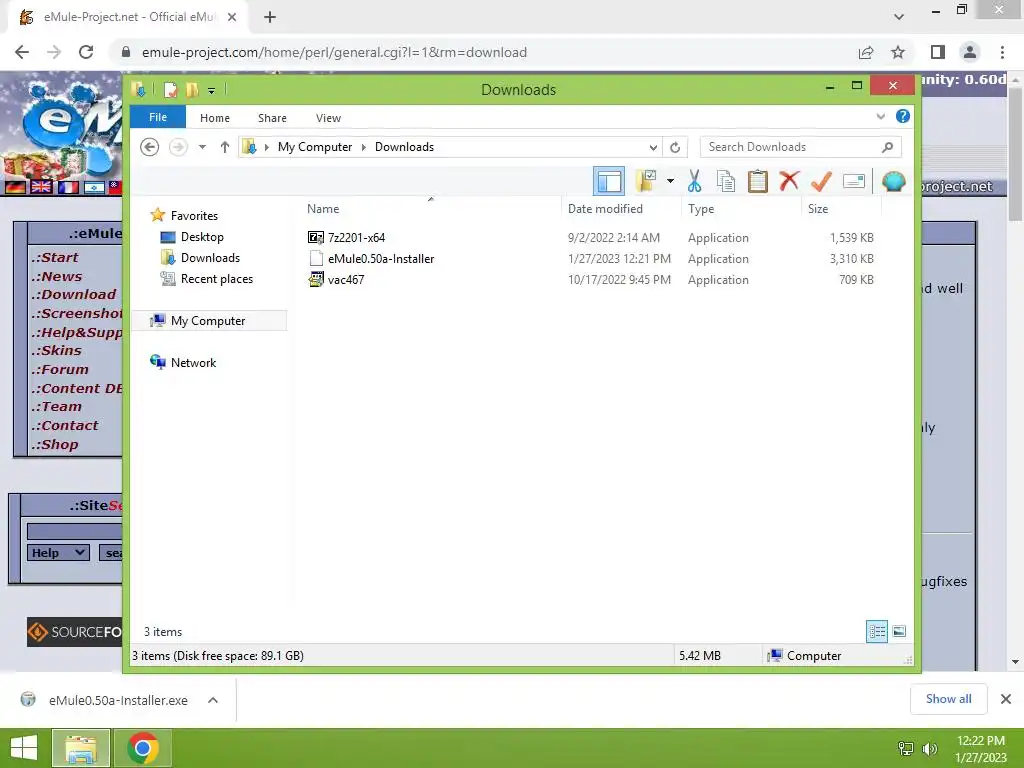Refresh the Downloads folder view
Screen dimensions: 1024x768
click(x=675, y=148)
